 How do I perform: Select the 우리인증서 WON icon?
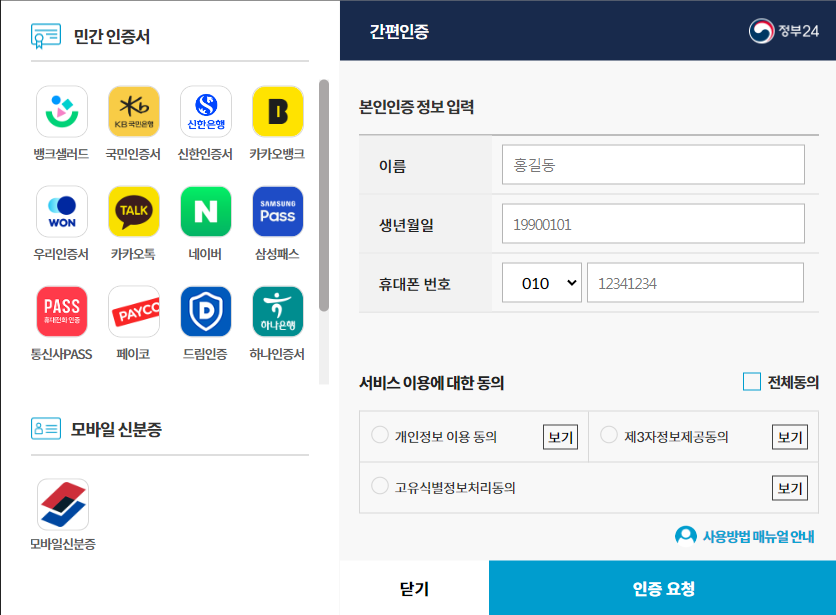[62, 211]
